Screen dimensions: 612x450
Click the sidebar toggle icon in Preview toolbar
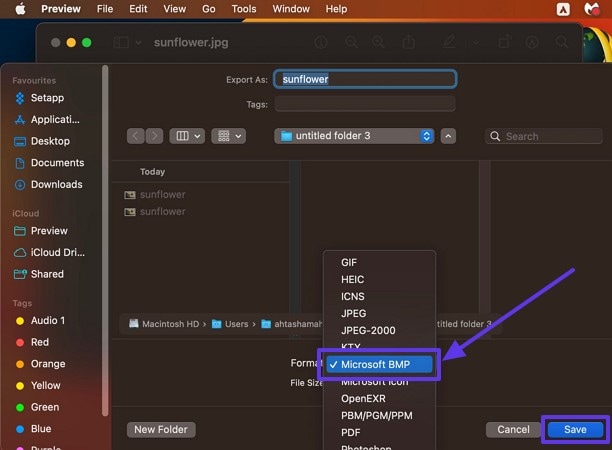click(121, 42)
